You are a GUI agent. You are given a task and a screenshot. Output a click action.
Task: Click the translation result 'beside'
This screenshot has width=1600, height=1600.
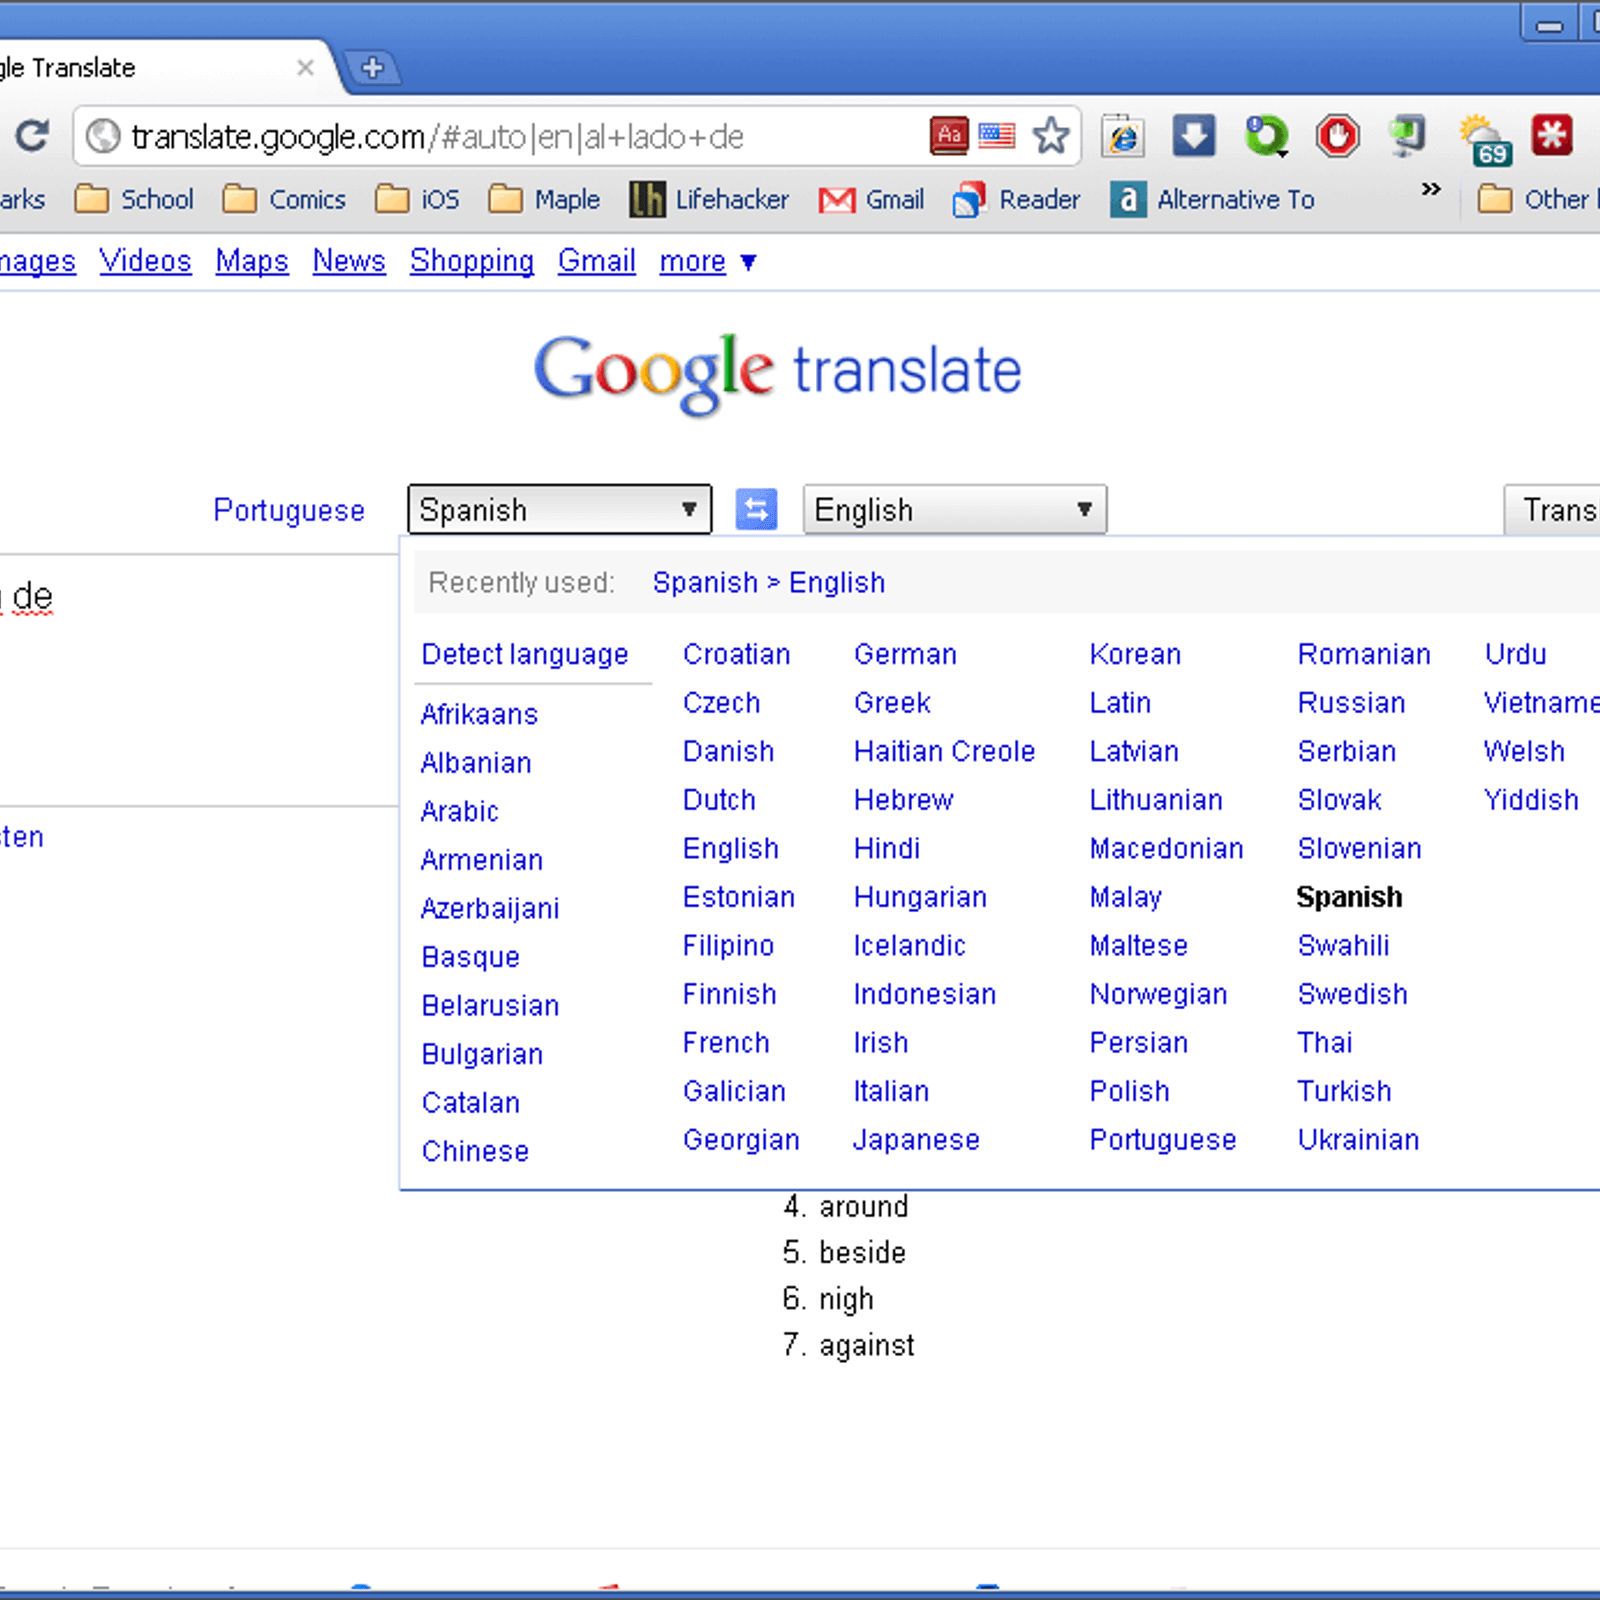coord(862,1252)
